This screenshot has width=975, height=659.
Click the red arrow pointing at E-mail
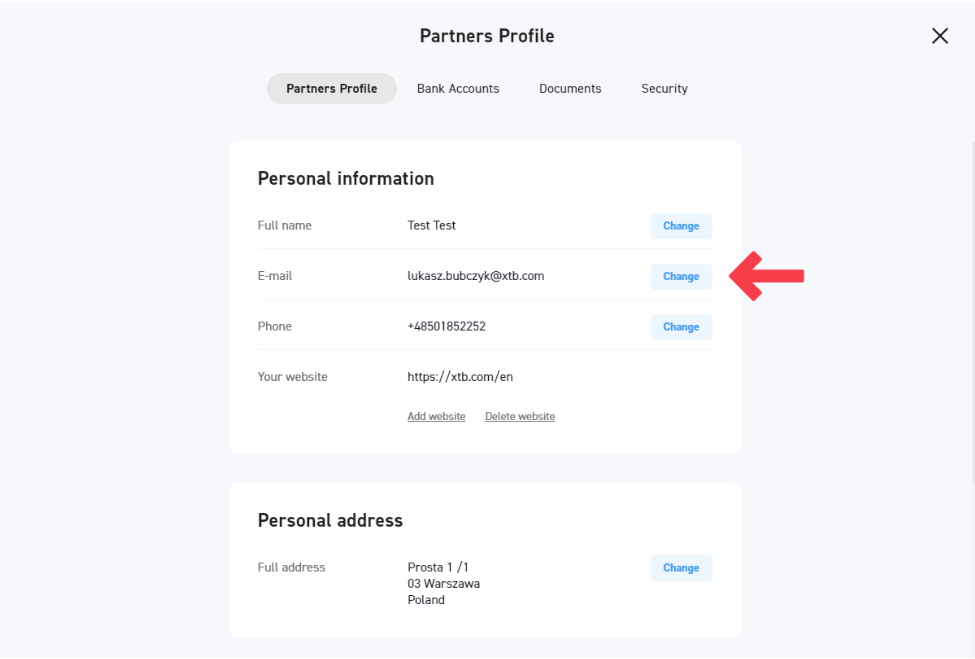tap(767, 276)
